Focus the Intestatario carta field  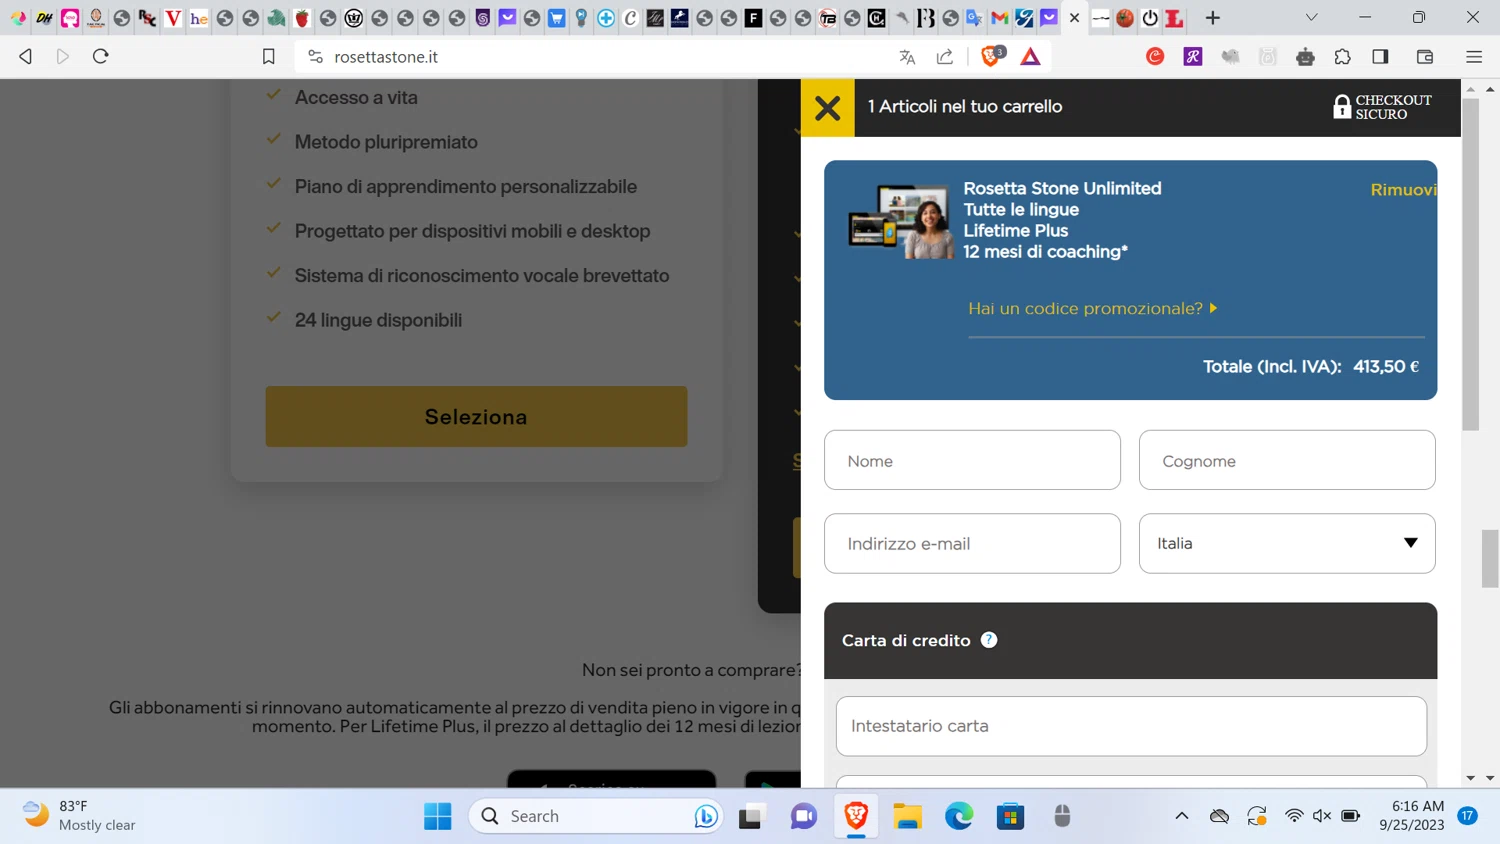(1131, 726)
